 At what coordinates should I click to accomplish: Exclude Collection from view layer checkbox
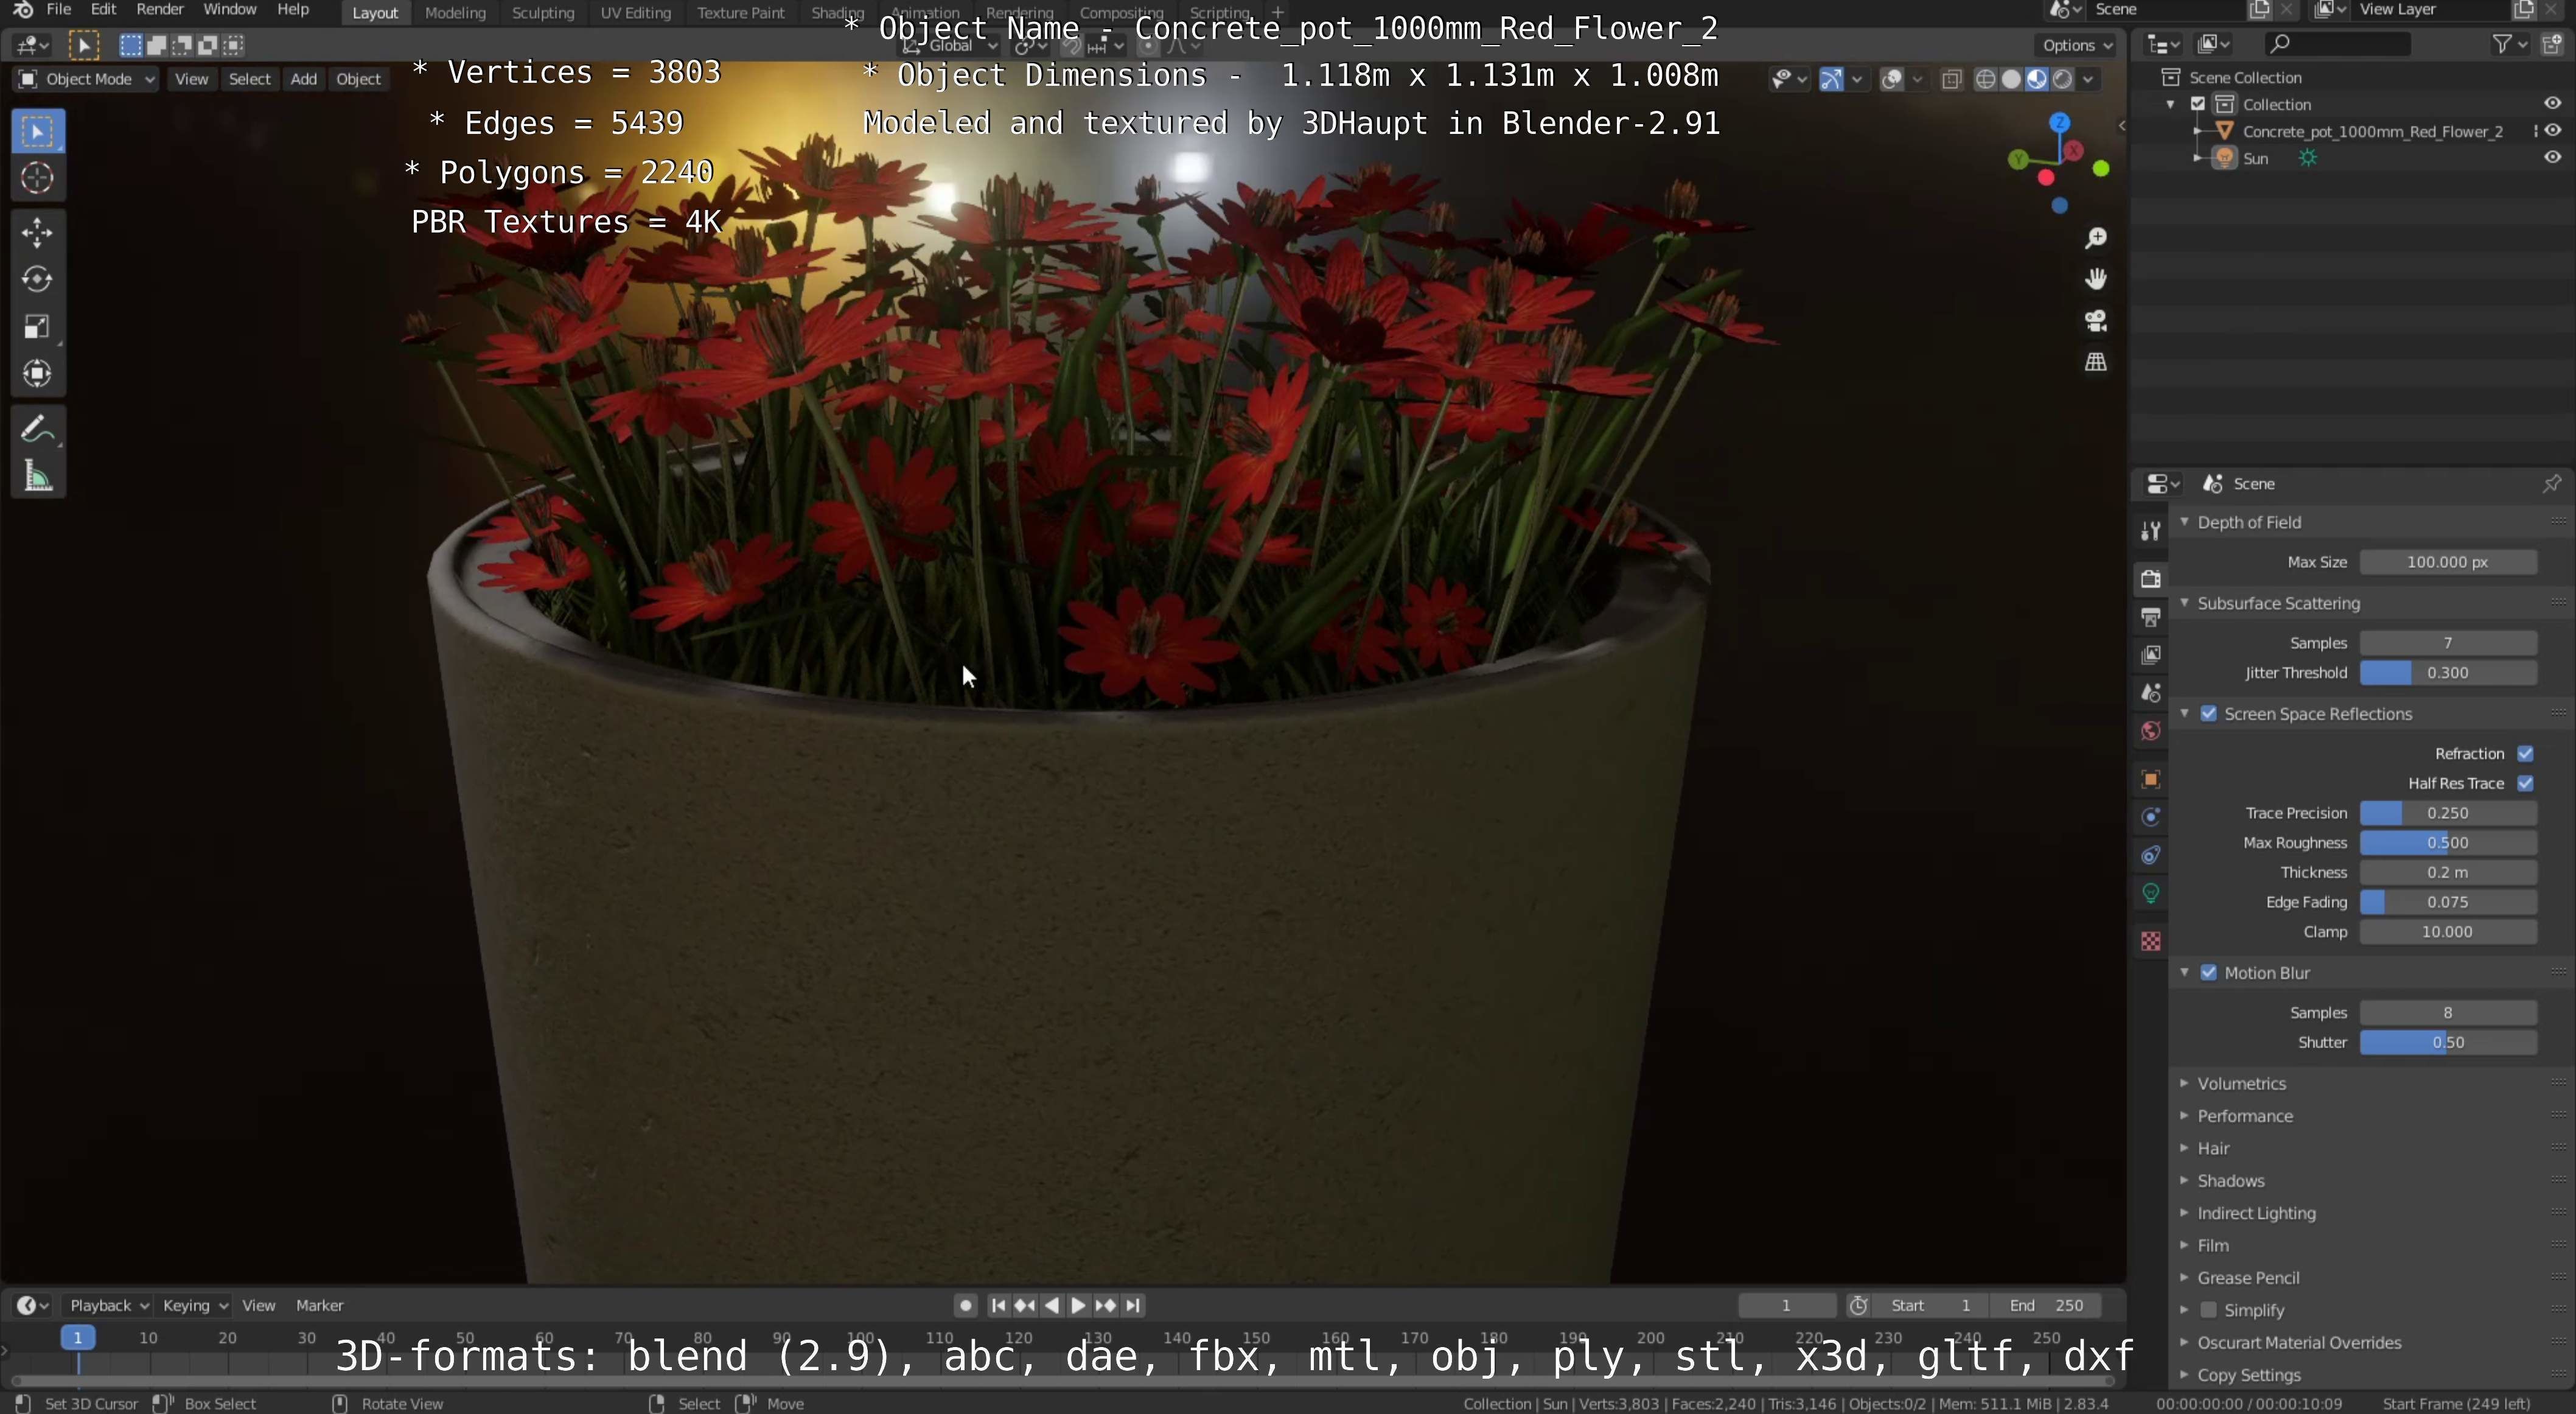click(x=2198, y=104)
